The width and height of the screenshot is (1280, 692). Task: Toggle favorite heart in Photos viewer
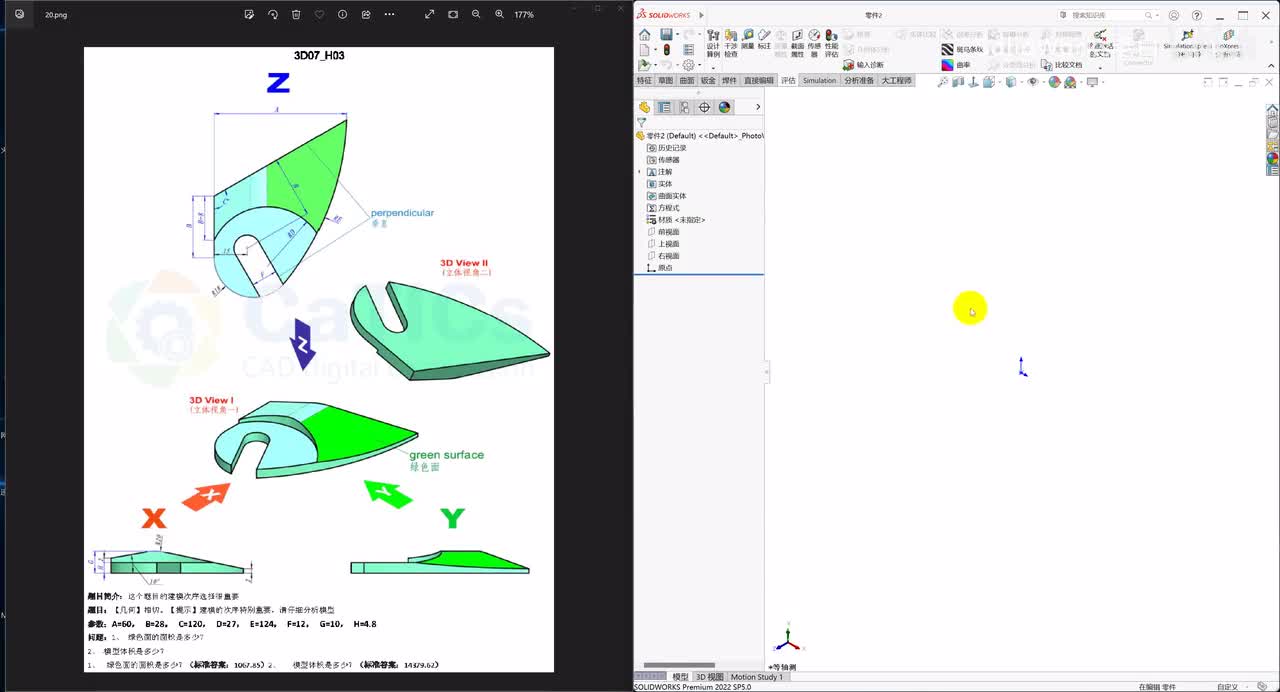[319, 15]
